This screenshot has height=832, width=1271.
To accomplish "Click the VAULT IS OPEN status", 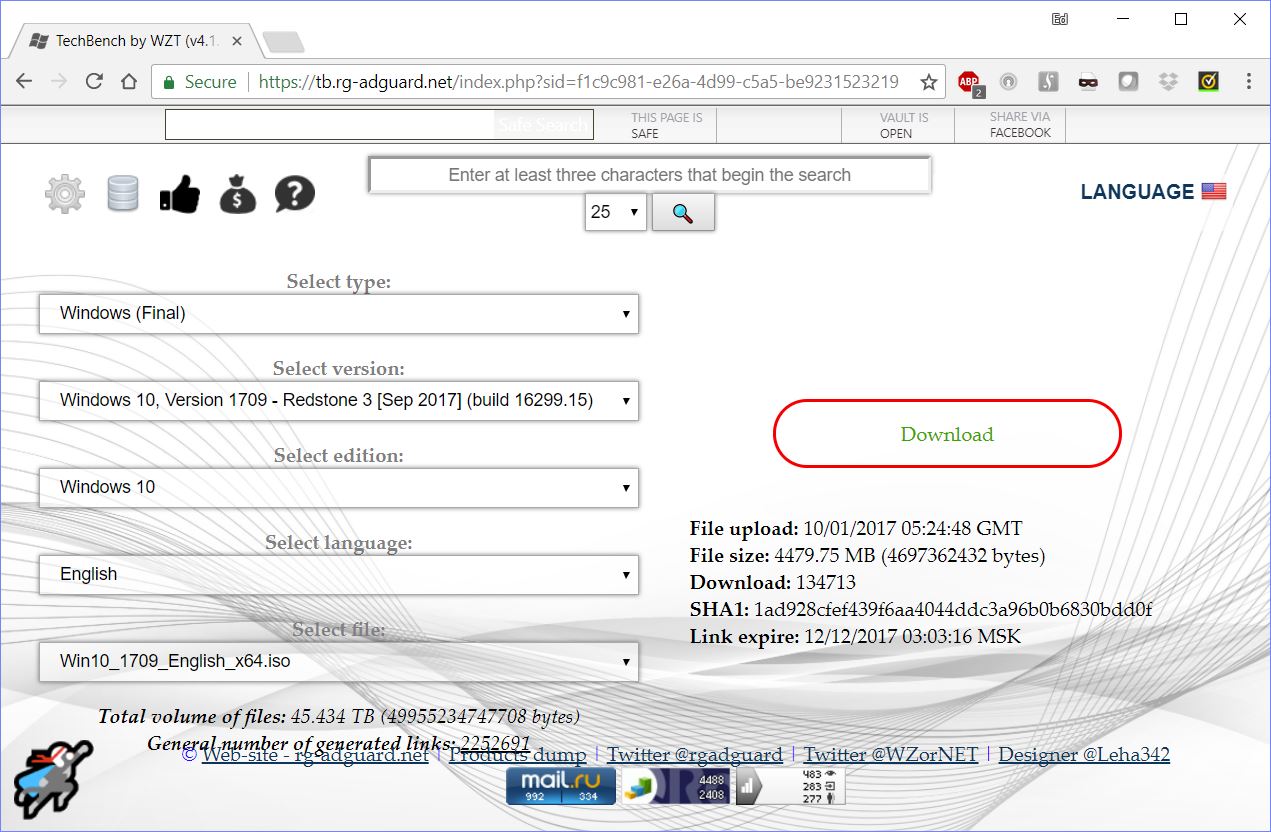I will 904,125.
